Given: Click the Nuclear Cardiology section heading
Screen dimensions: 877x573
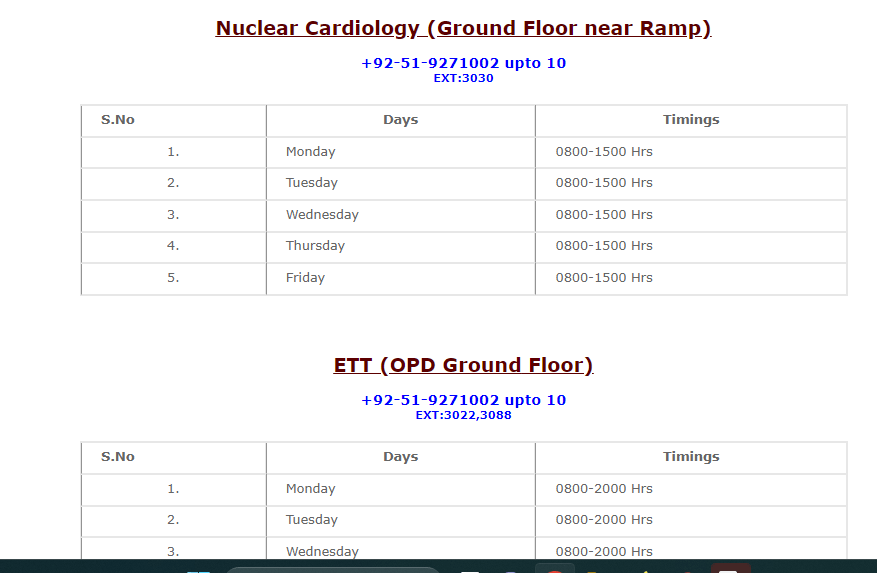Looking at the screenshot, I should pyautogui.click(x=463, y=28).
